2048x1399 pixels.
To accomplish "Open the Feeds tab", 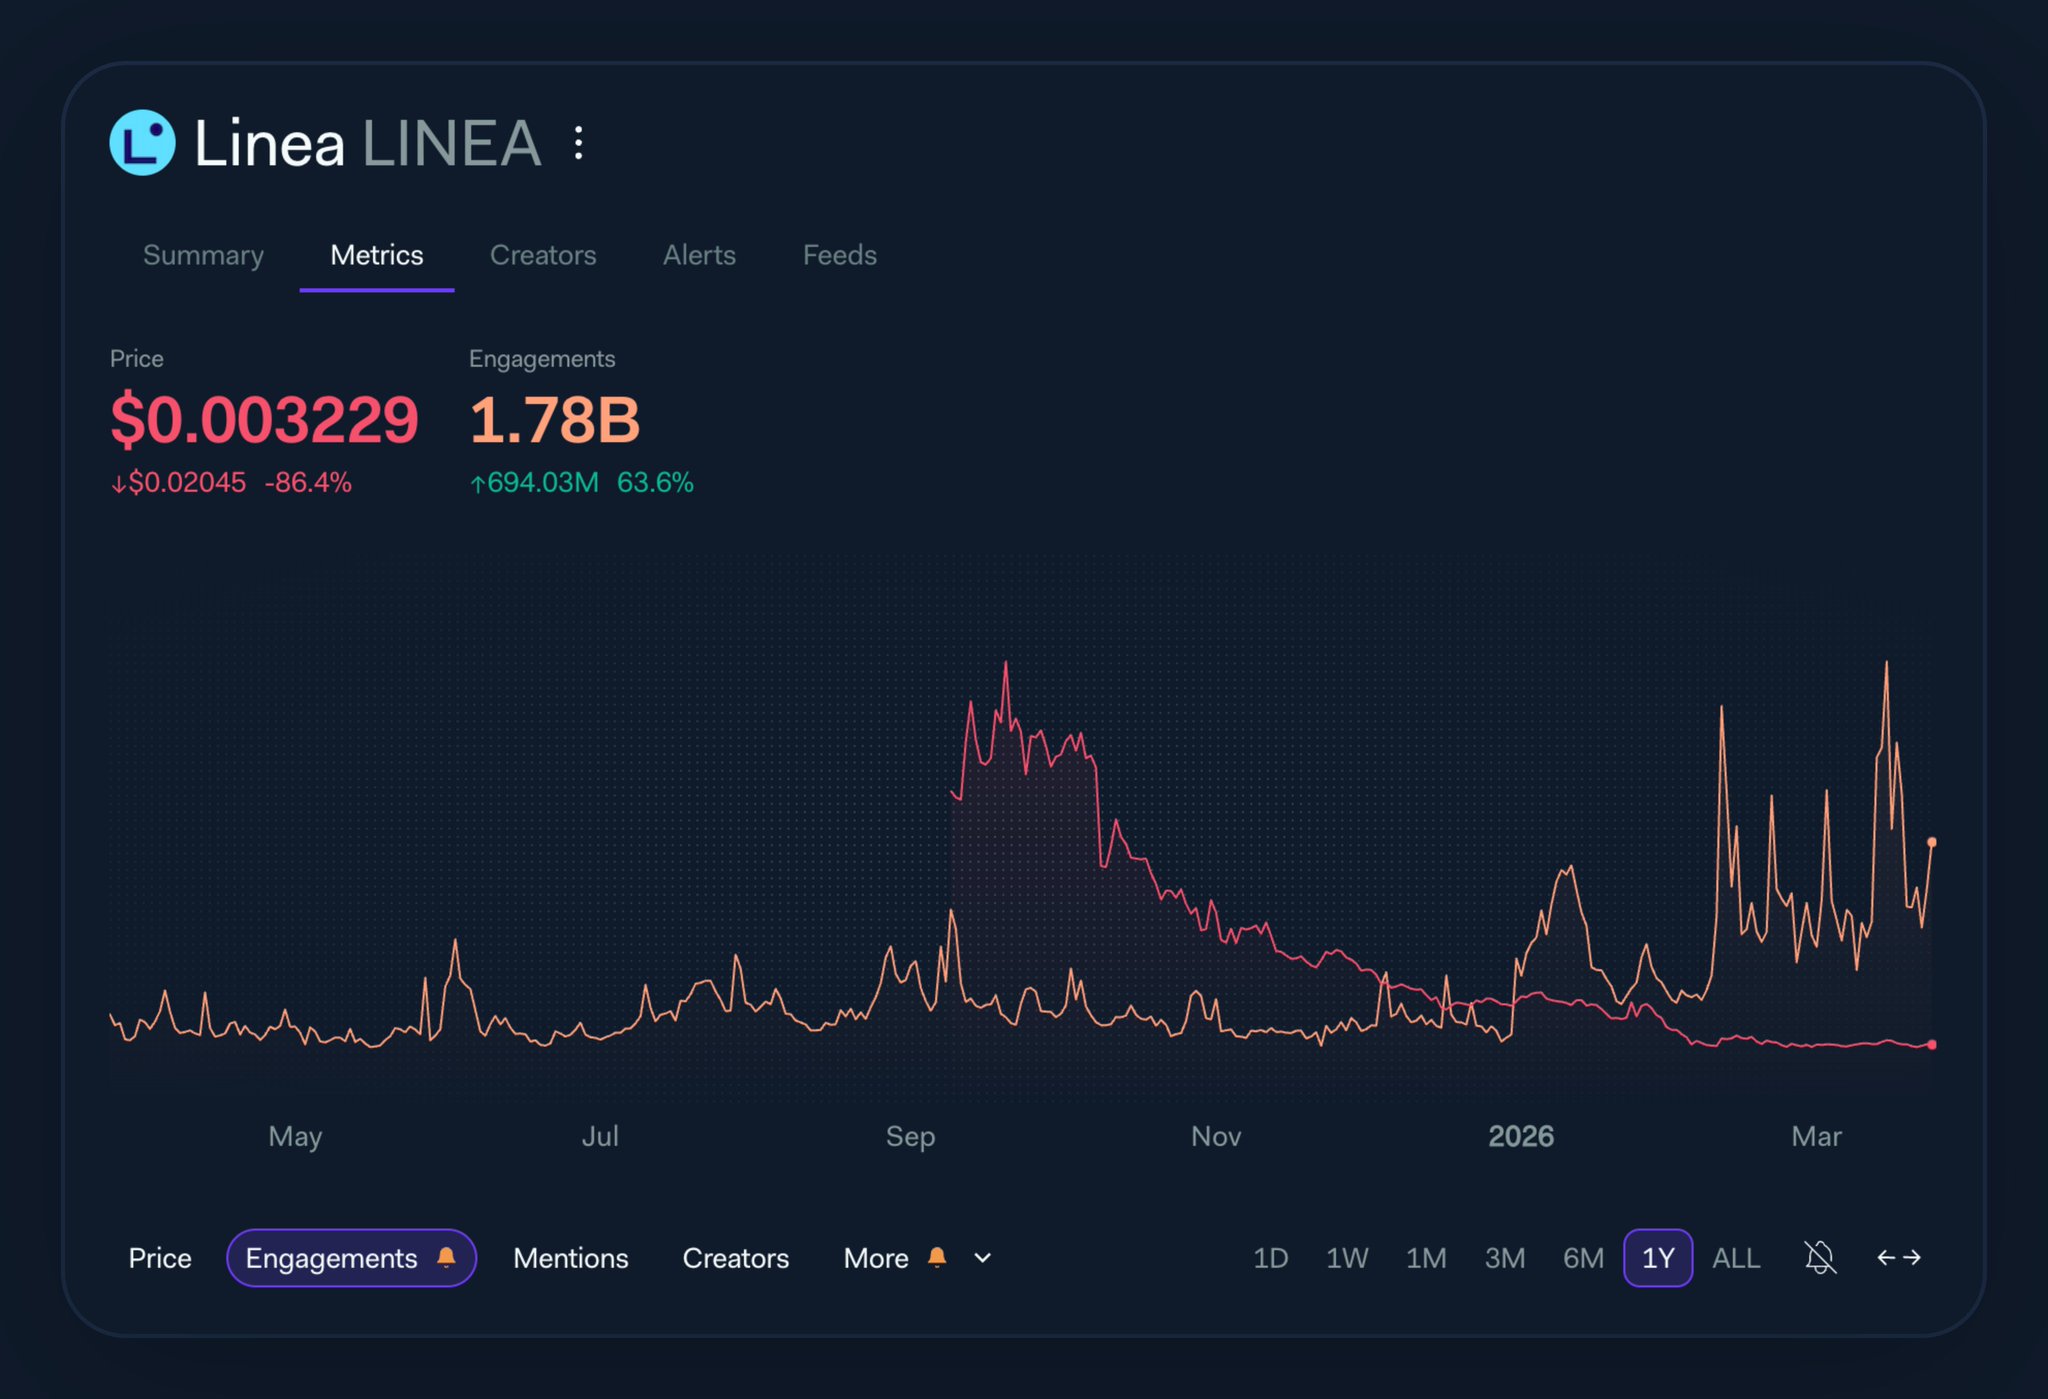I will click(x=839, y=255).
